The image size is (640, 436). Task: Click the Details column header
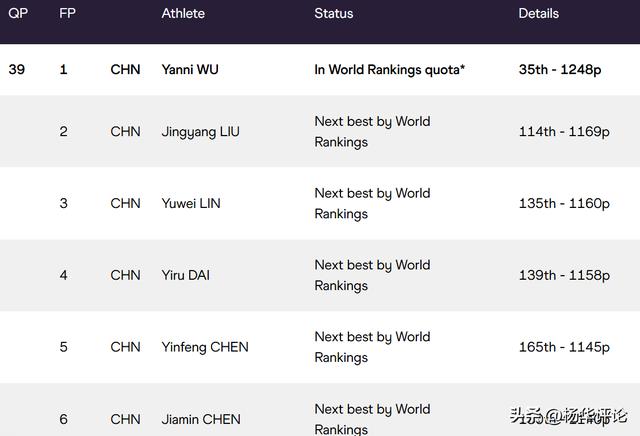pyautogui.click(x=538, y=13)
